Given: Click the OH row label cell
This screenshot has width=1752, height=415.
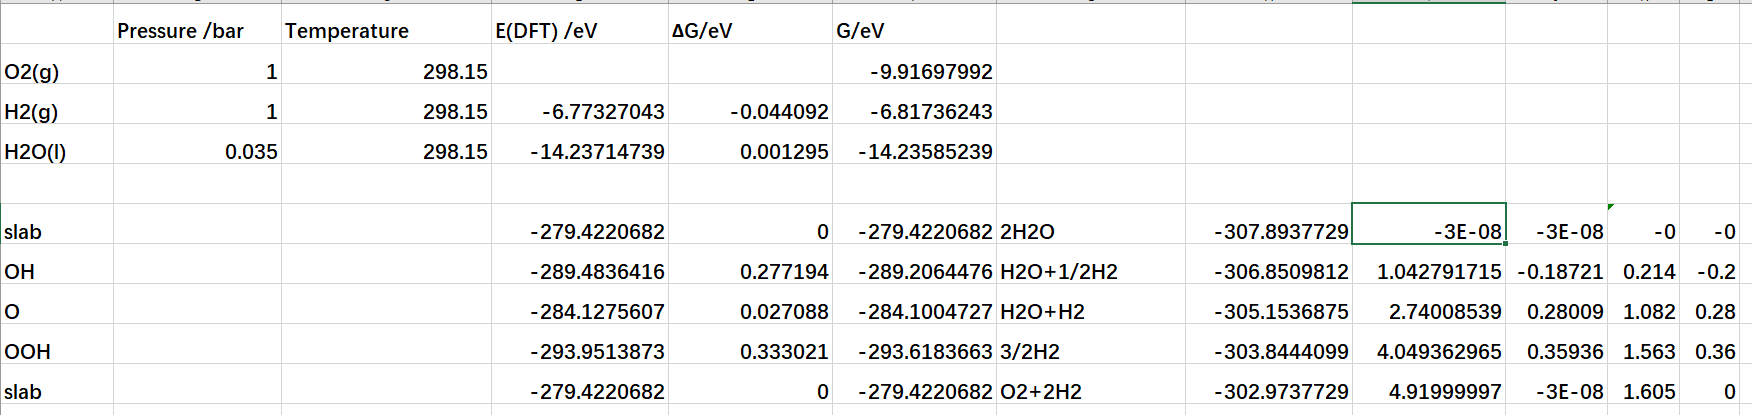Looking at the screenshot, I should click(x=57, y=271).
